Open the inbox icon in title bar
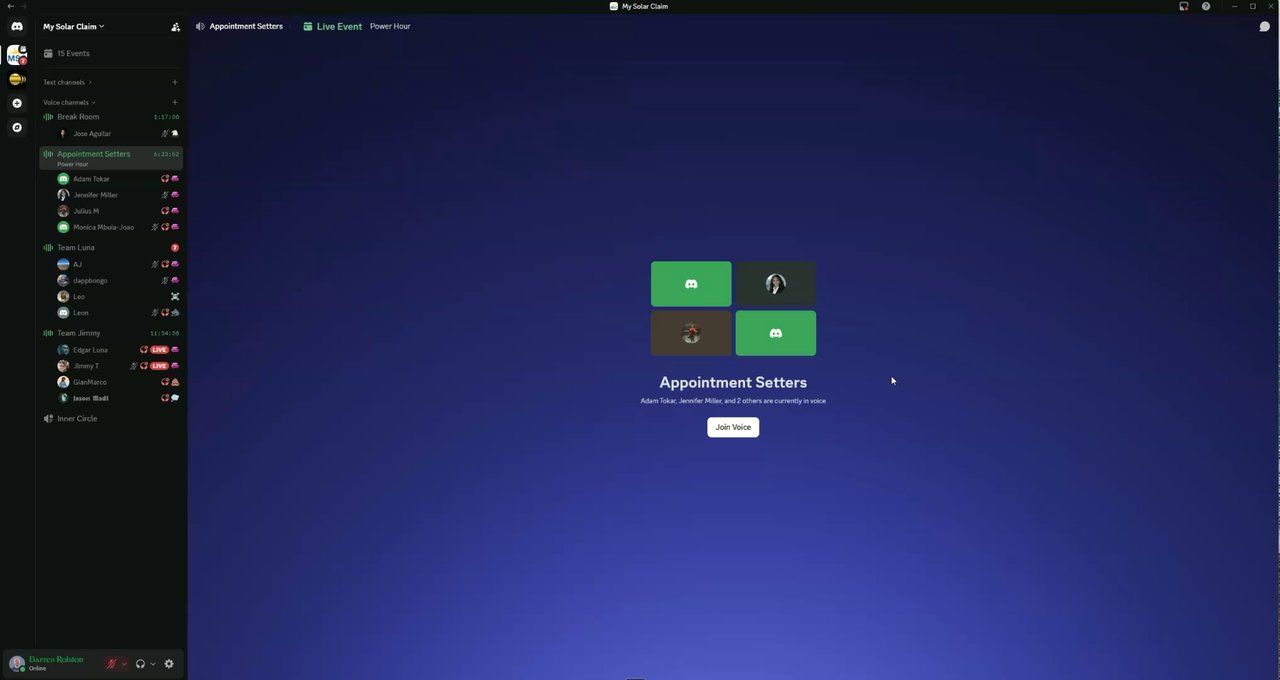This screenshot has height=680, width=1280. coord(1184,6)
